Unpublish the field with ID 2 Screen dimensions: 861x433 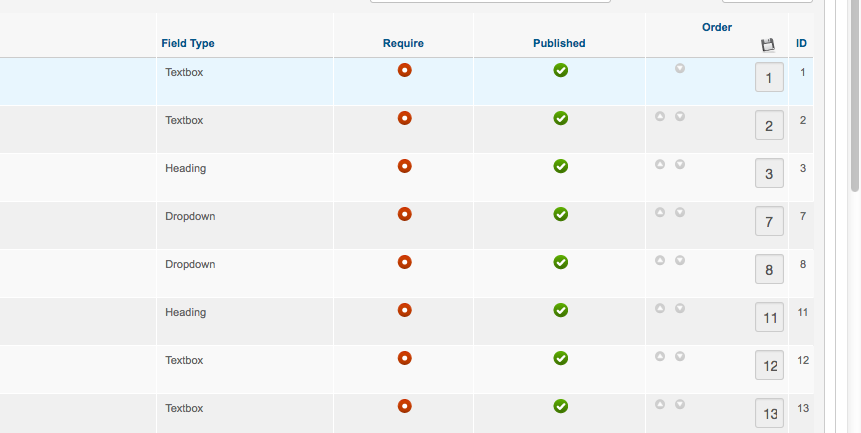pos(561,118)
